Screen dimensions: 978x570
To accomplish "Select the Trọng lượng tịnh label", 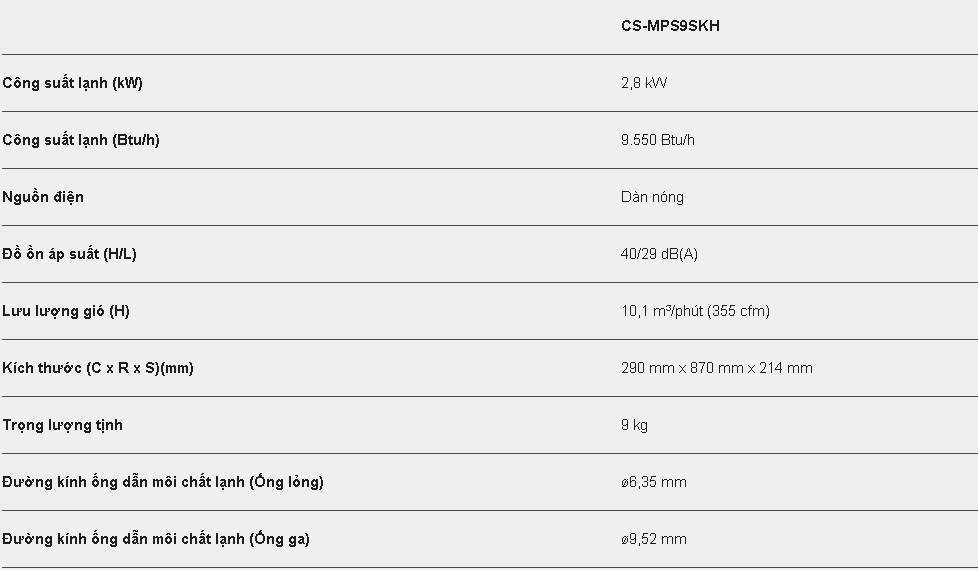I will 62,425.
